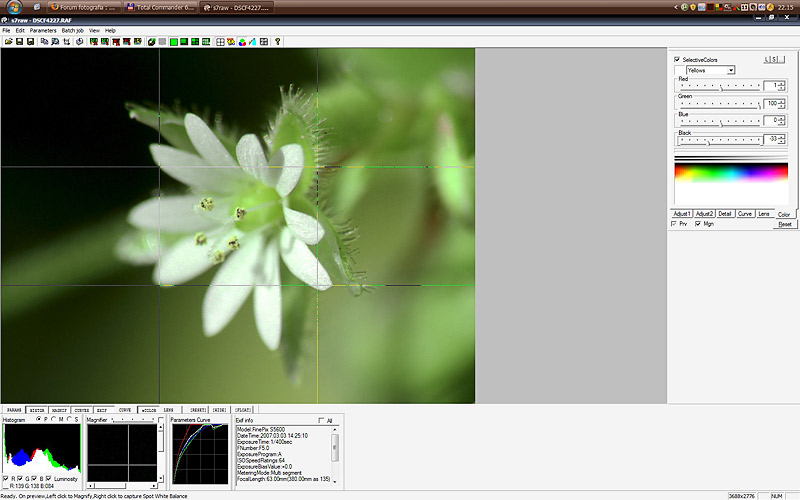Click the help question mark icon
Image resolution: width=800 pixels, height=500 pixels.
(x=278, y=42)
